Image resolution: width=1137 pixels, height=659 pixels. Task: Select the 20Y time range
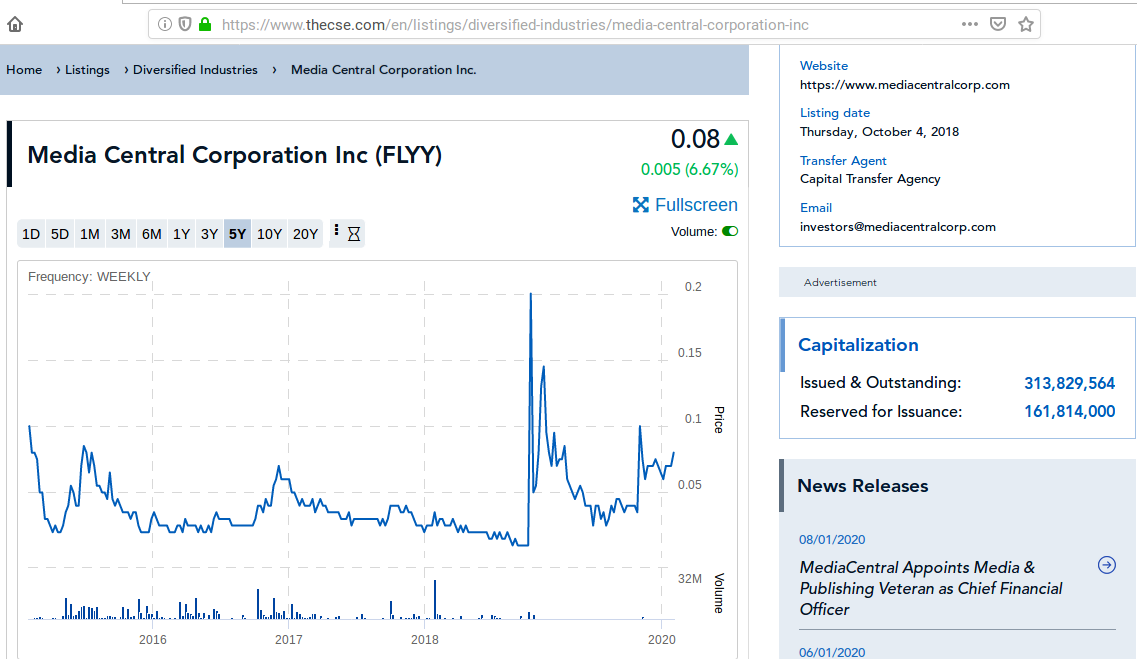click(305, 234)
